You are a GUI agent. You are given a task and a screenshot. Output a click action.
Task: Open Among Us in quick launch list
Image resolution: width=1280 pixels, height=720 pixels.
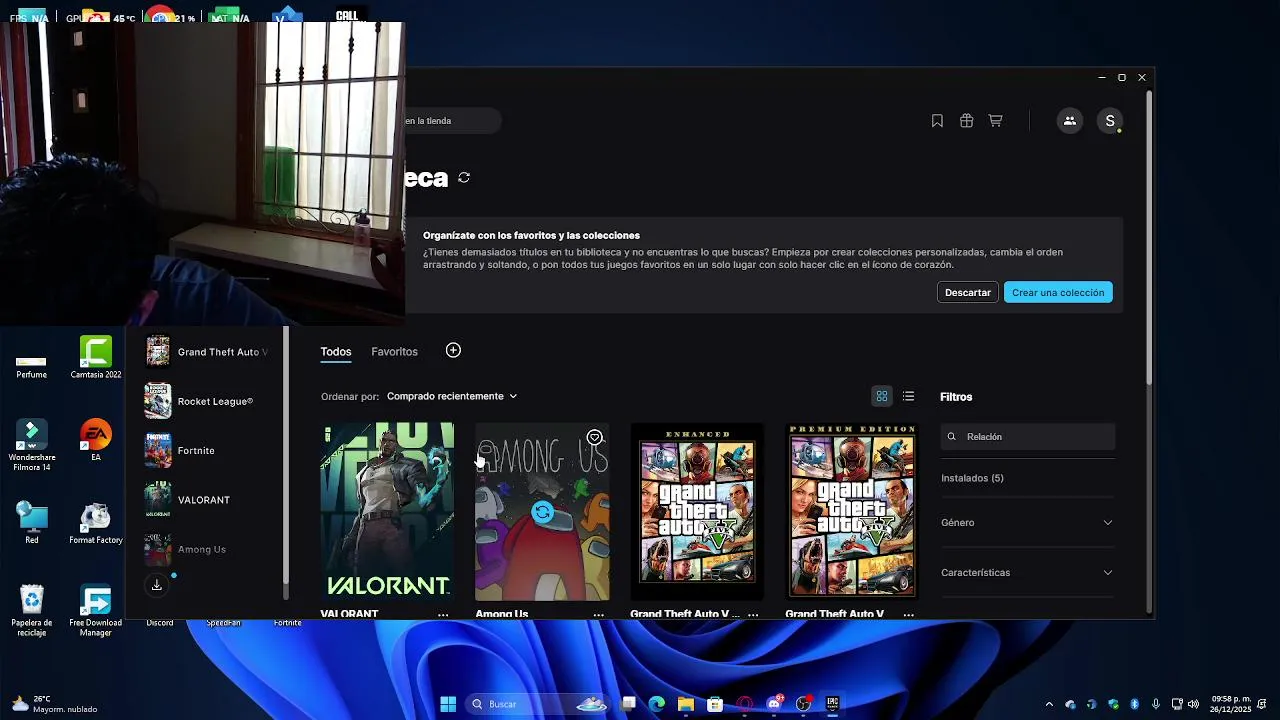207,549
